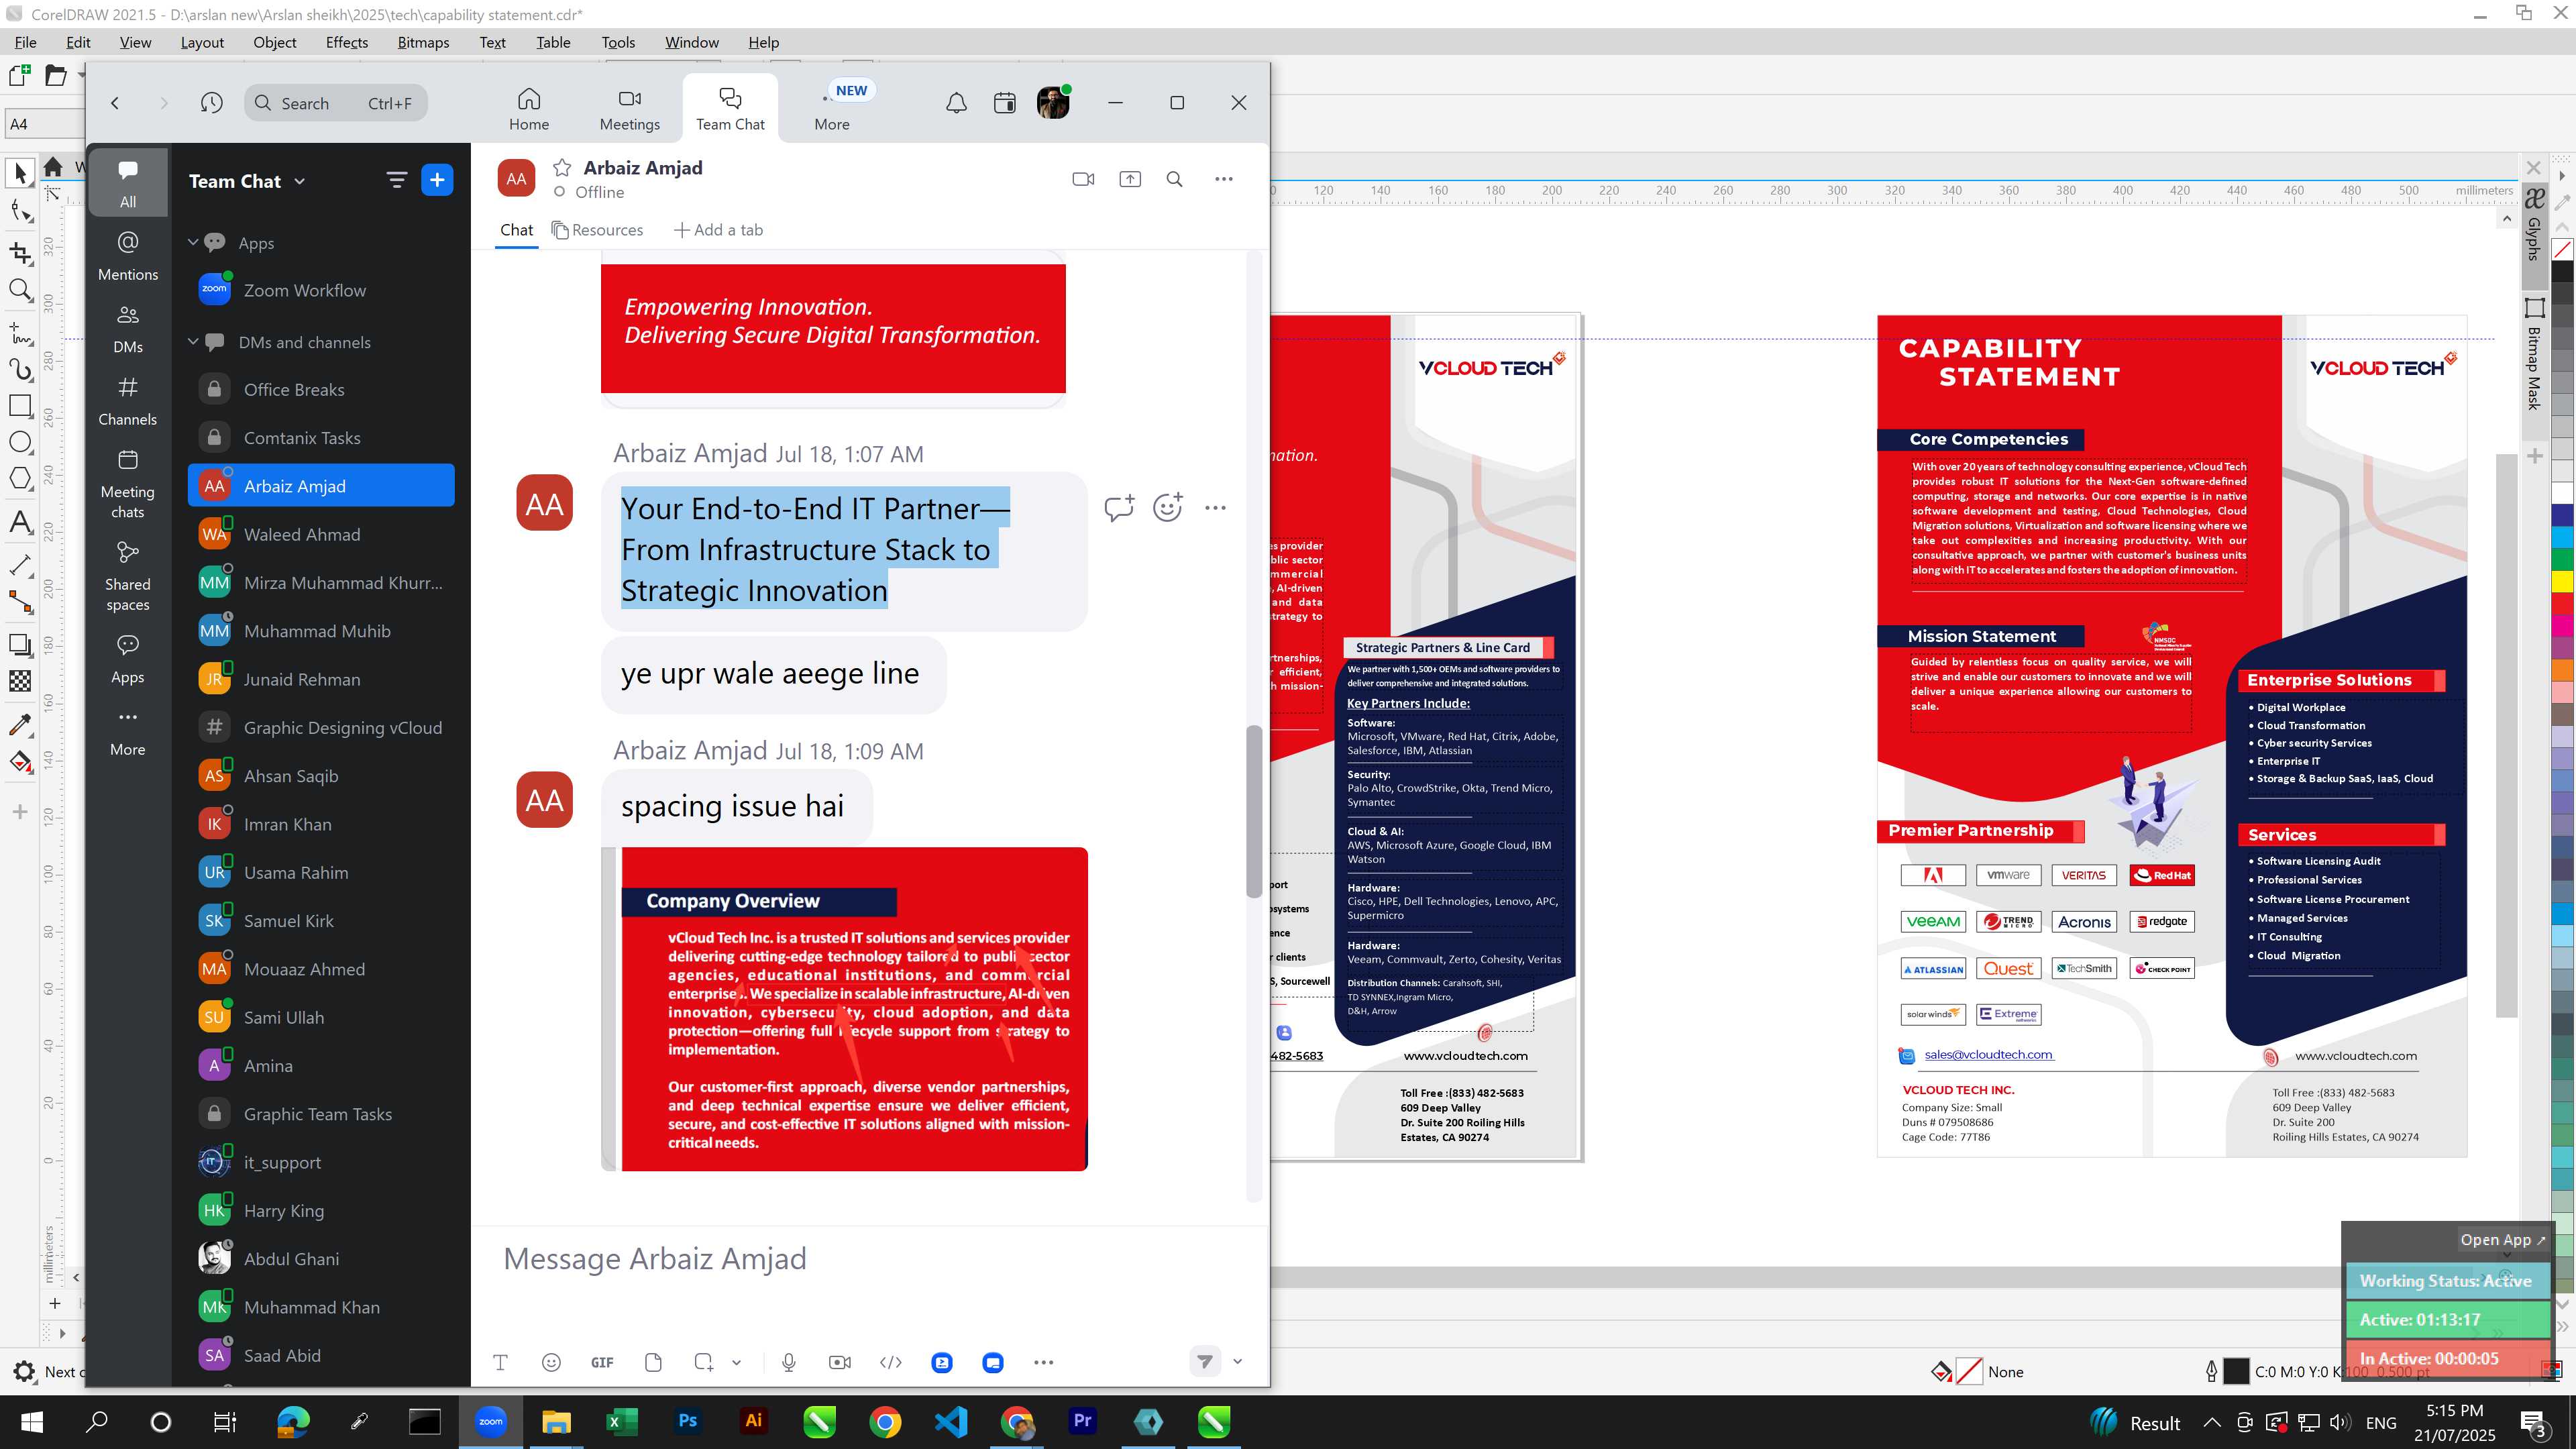Select the Zoom tool in CorelDRAW toolbox
The width and height of the screenshot is (2576, 1449).
(20, 291)
